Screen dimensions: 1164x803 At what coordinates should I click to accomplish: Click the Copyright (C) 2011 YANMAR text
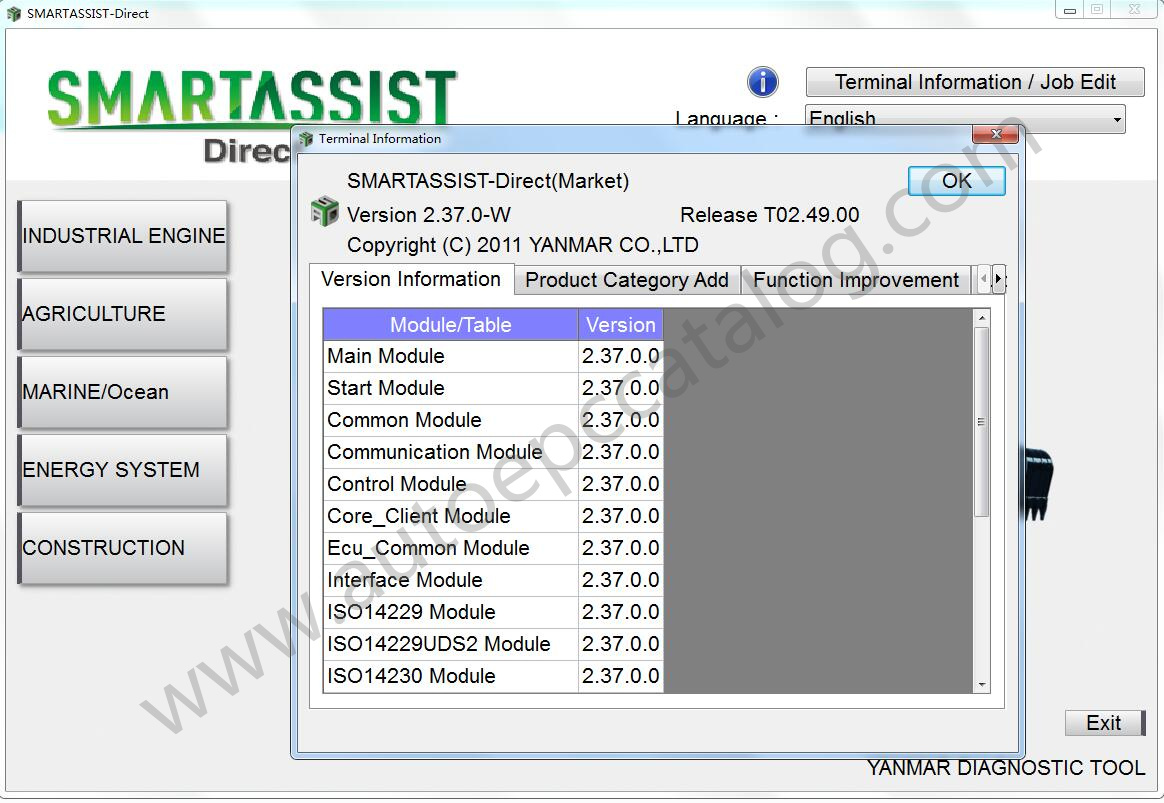pos(523,245)
